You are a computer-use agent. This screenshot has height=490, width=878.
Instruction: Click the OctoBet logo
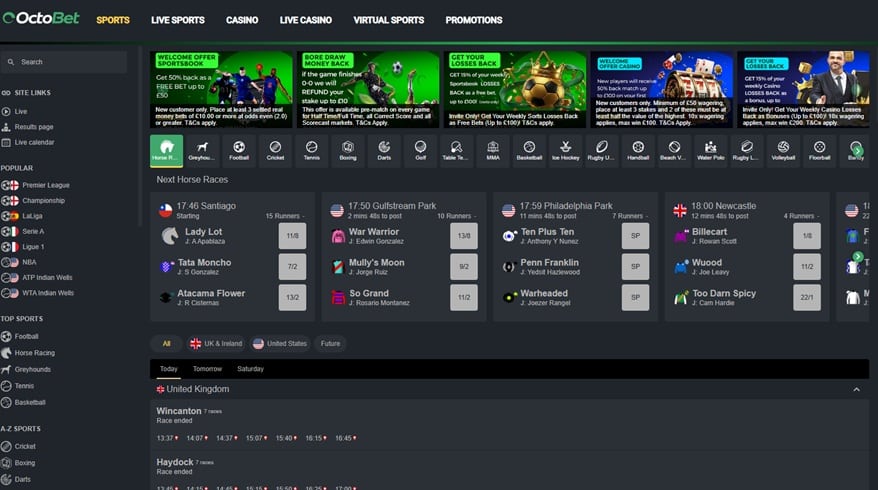41,18
